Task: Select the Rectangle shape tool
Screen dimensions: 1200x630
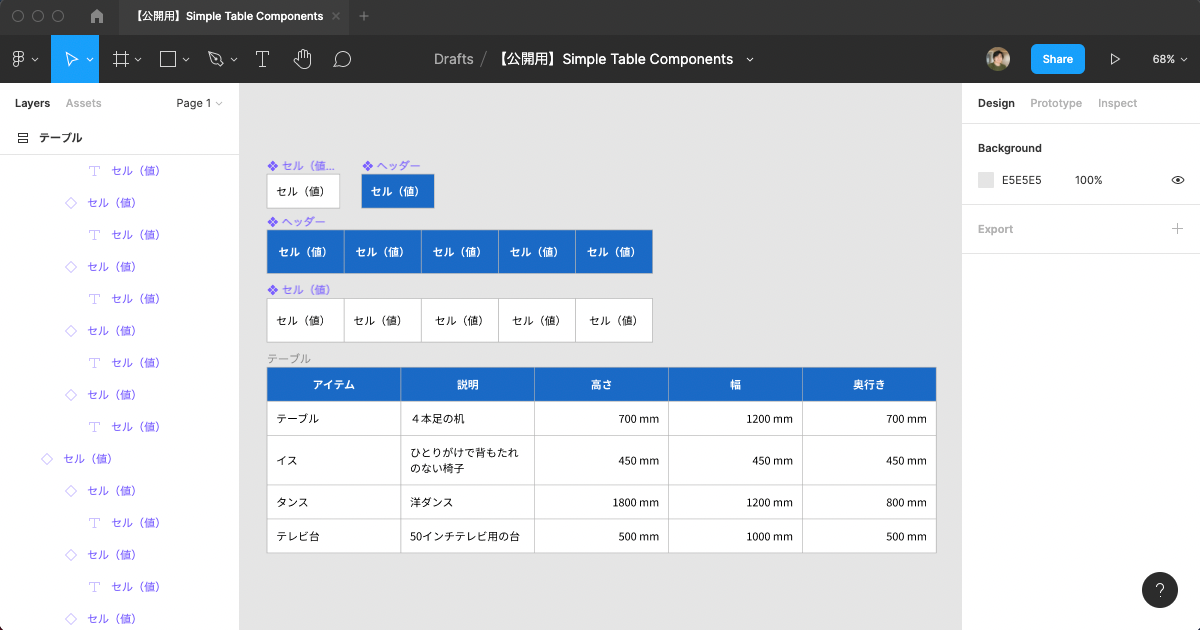Action: click(168, 59)
